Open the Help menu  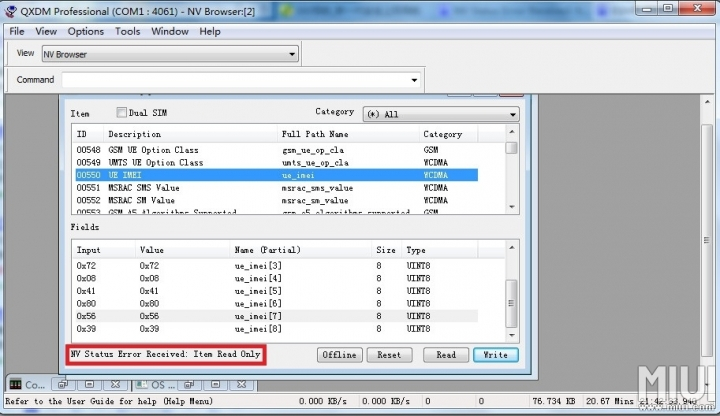pos(210,31)
